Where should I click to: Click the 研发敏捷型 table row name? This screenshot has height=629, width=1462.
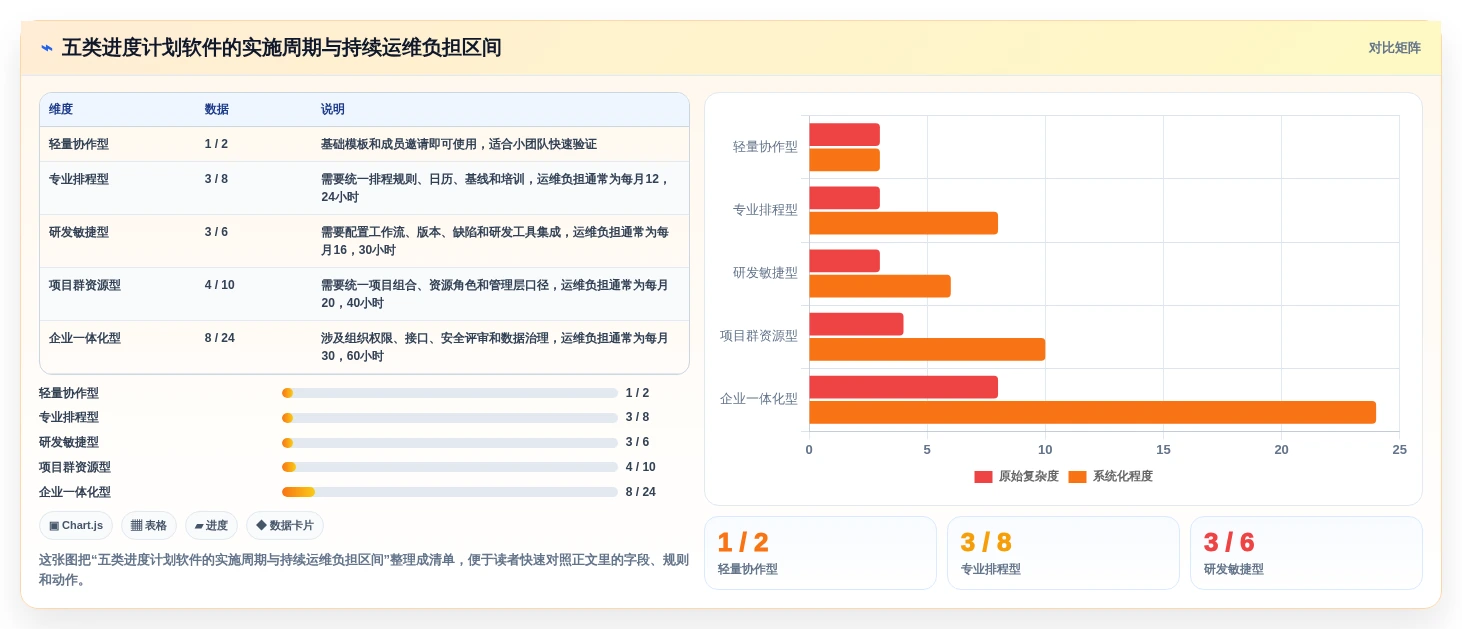click(x=79, y=232)
